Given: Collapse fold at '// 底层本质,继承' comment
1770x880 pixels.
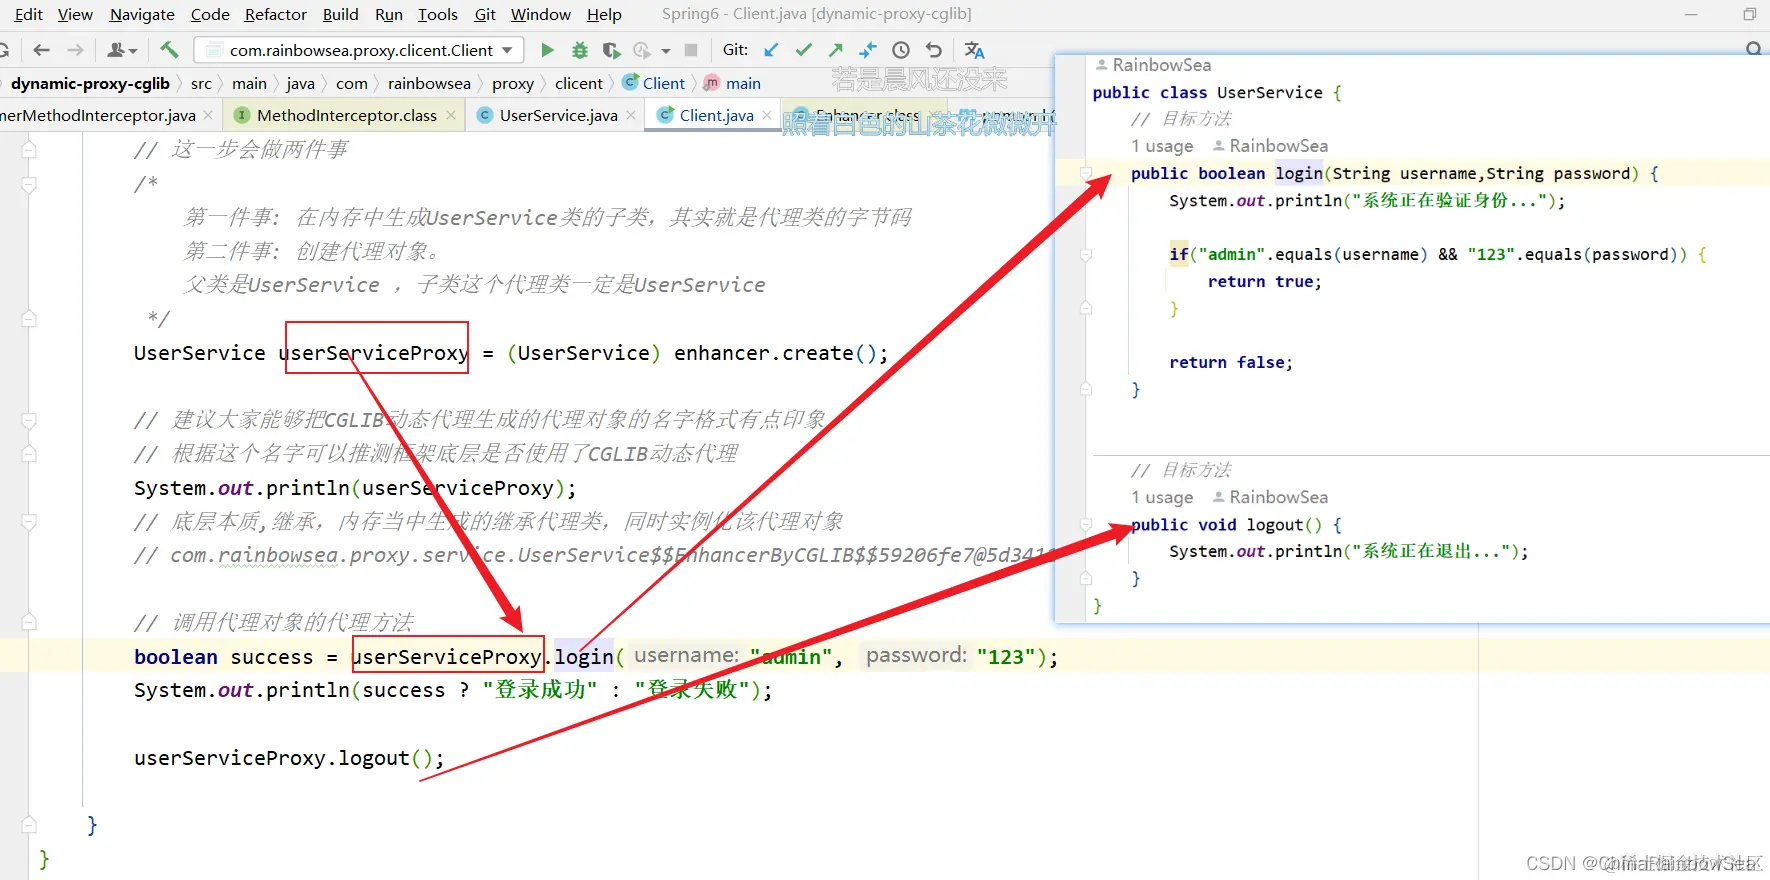Looking at the screenshot, I should click(29, 522).
